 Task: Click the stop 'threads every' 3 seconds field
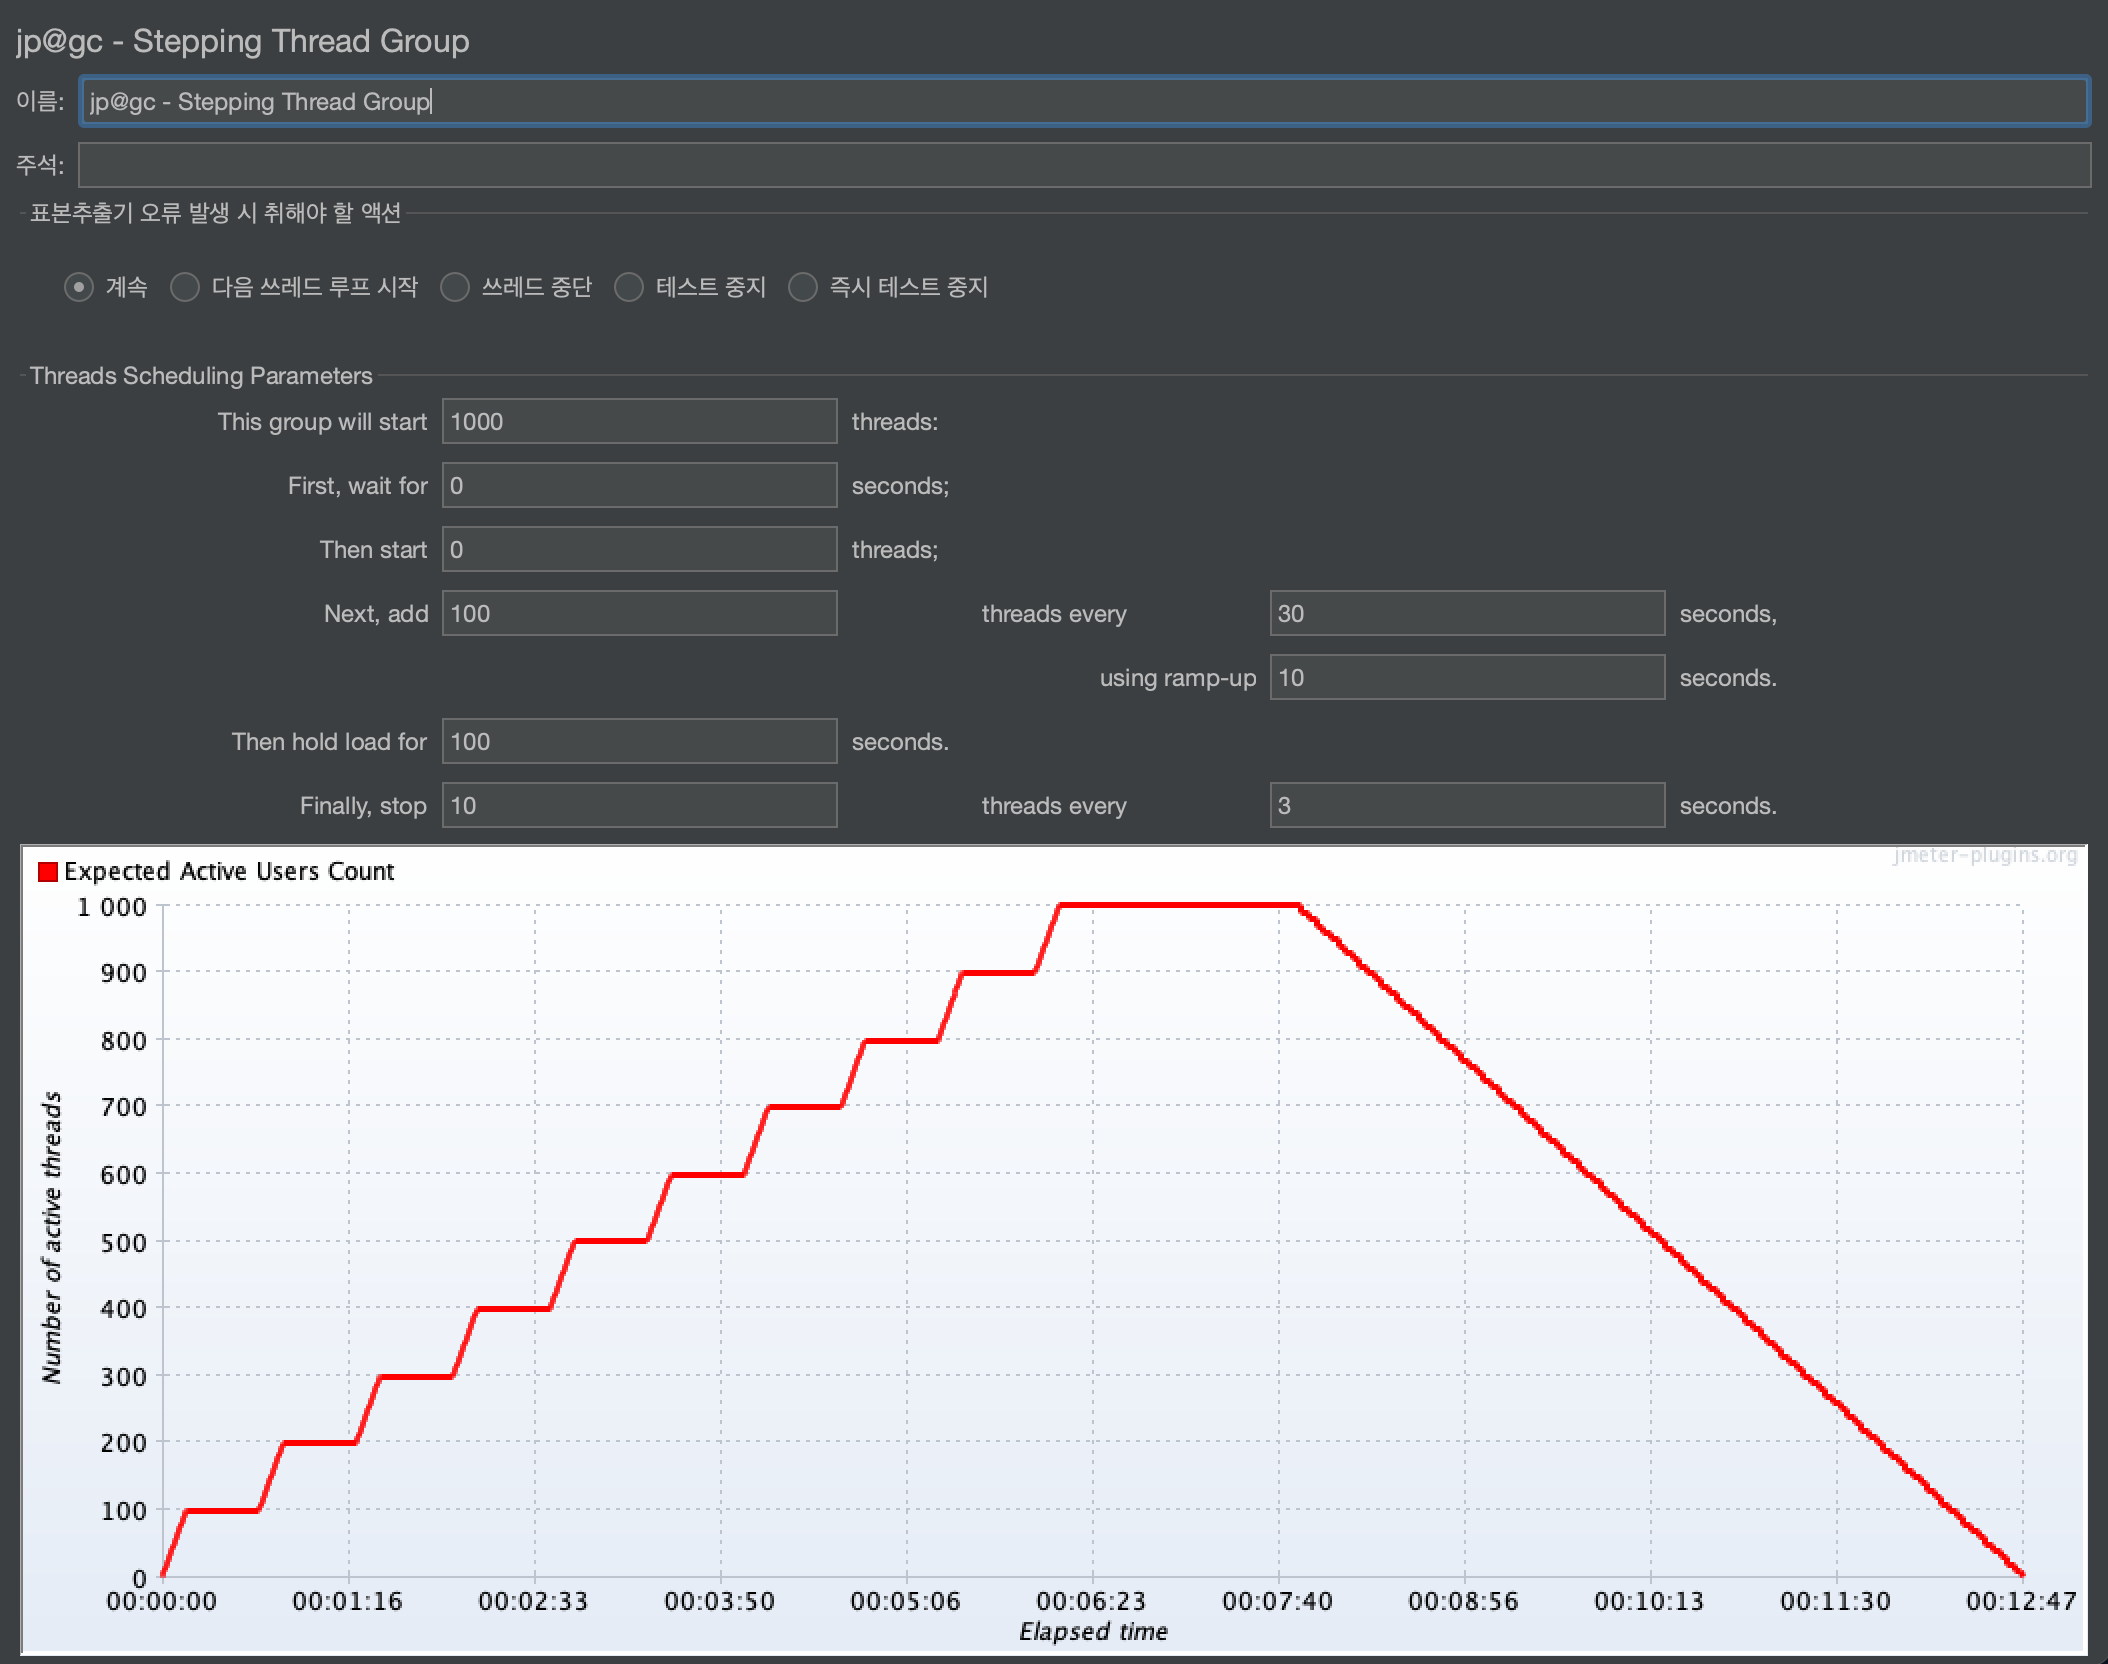pos(1466,806)
